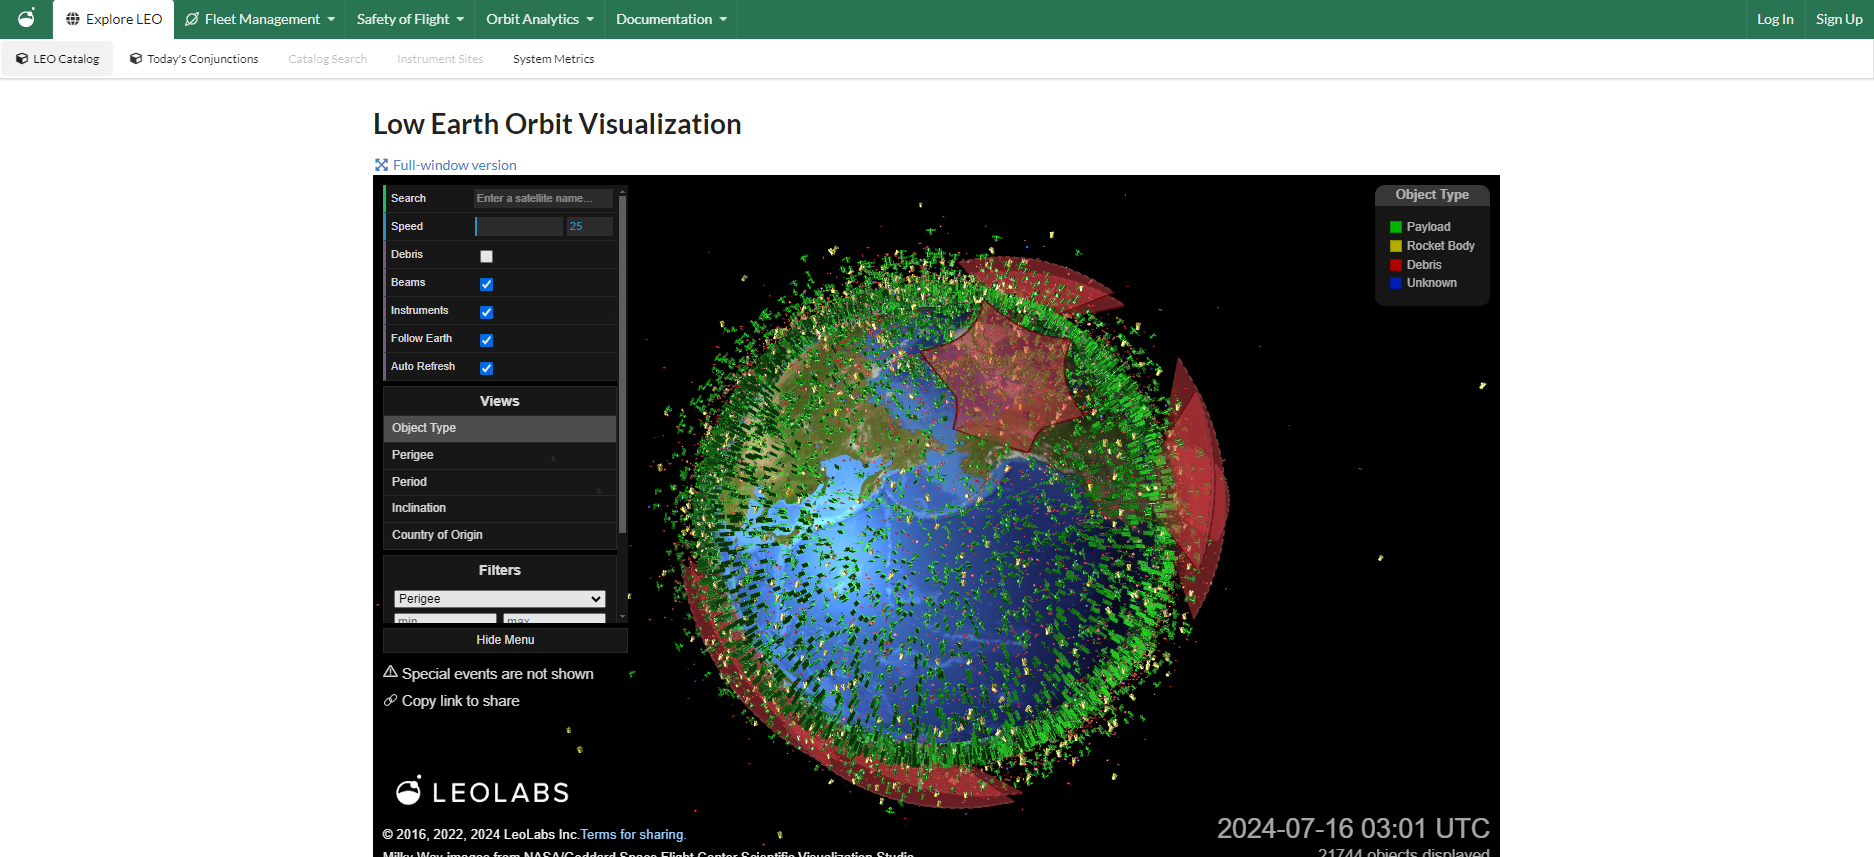Click the LeoLabs logo icon in navbar
The height and width of the screenshot is (857, 1874).
(x=26, y=18)
